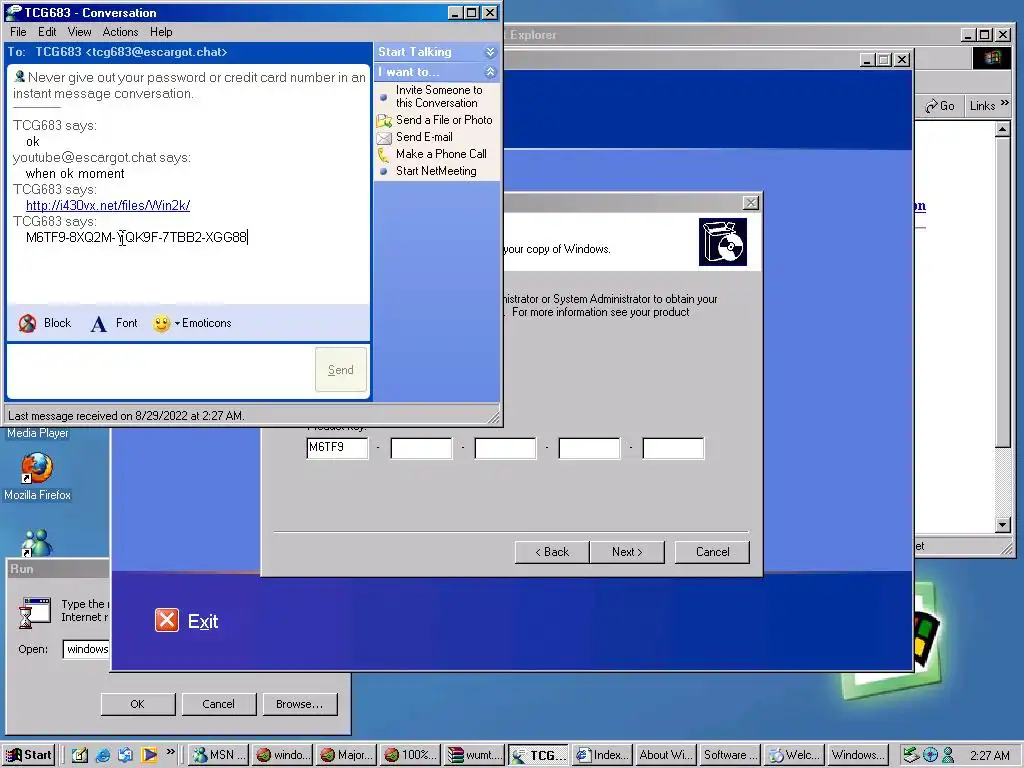The image size is (1024, 768).
Task: Click the Back button in setup wizard
Action: coord(552,552)
